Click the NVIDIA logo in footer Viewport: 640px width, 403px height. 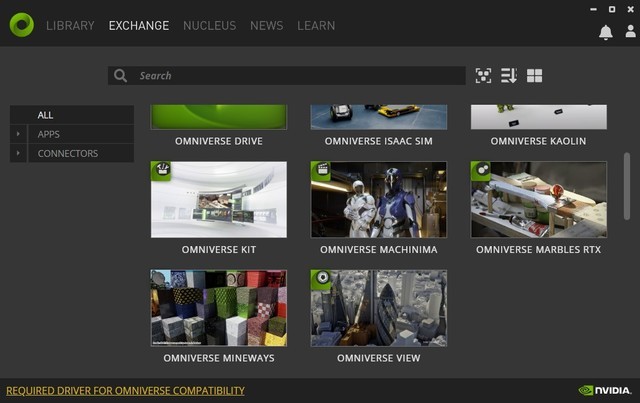point(605,390)
